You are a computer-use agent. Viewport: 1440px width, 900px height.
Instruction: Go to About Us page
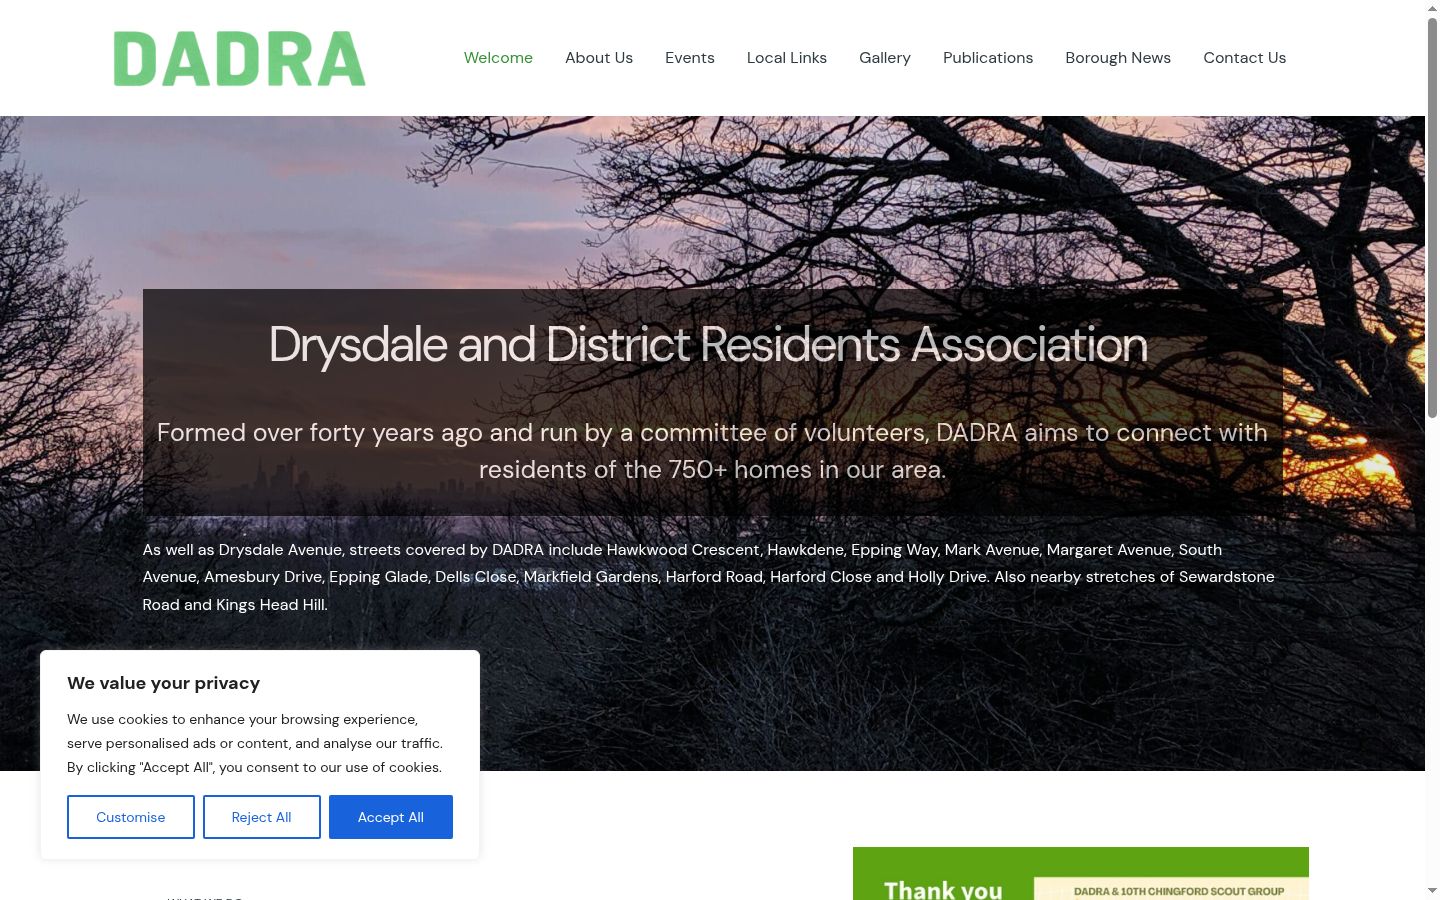[x=599, y=58]
